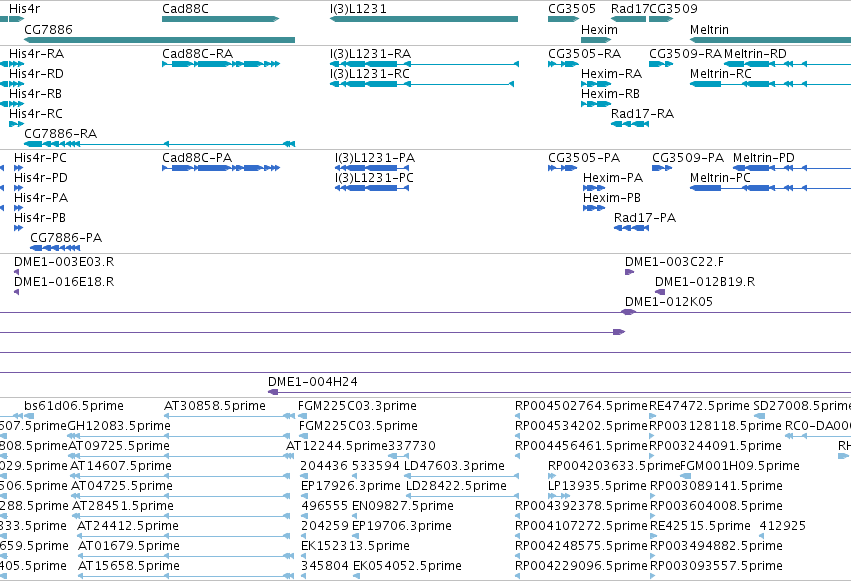The width and height of the screenshot is (851, 581).
Task: Click EST AT09725.5prime
Action: (x=119, y=446)
